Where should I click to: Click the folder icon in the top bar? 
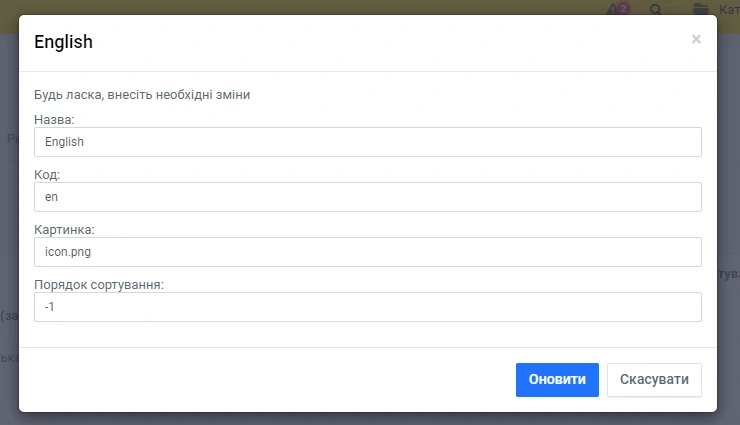(701, 10)
